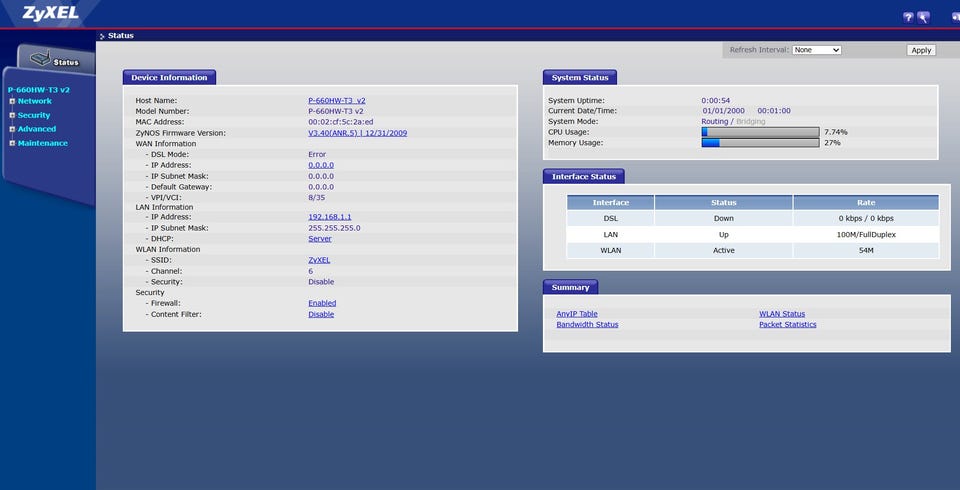The height and width of the screenshot is (490, 960).
Task: Open the WAN IP Address 0.0.0.0 link
Action: click(x=321, y=165)
